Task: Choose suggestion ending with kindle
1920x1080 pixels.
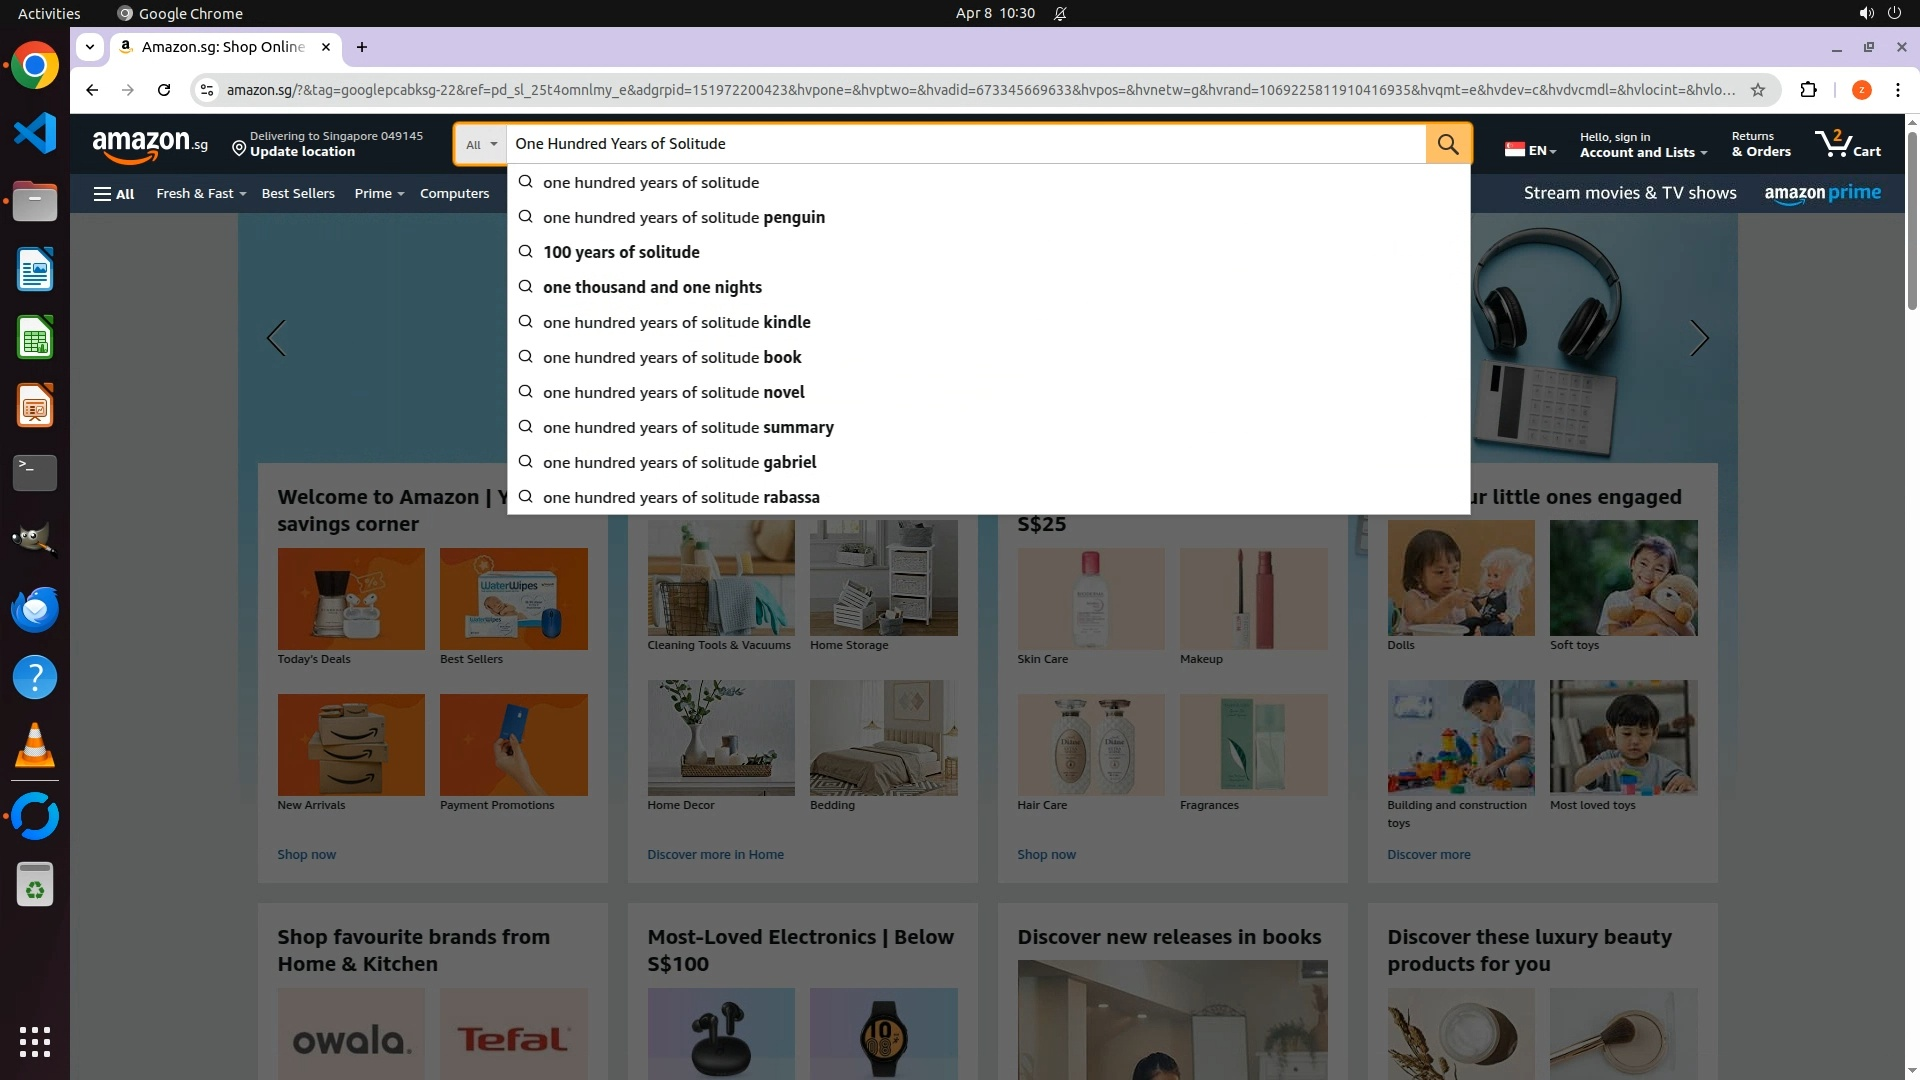Action: tap(676, 322)
